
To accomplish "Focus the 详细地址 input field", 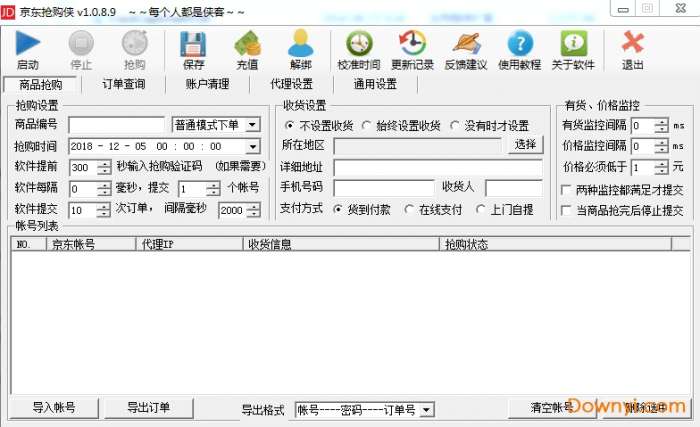I will pyautogui.click(x=438, y=167).
